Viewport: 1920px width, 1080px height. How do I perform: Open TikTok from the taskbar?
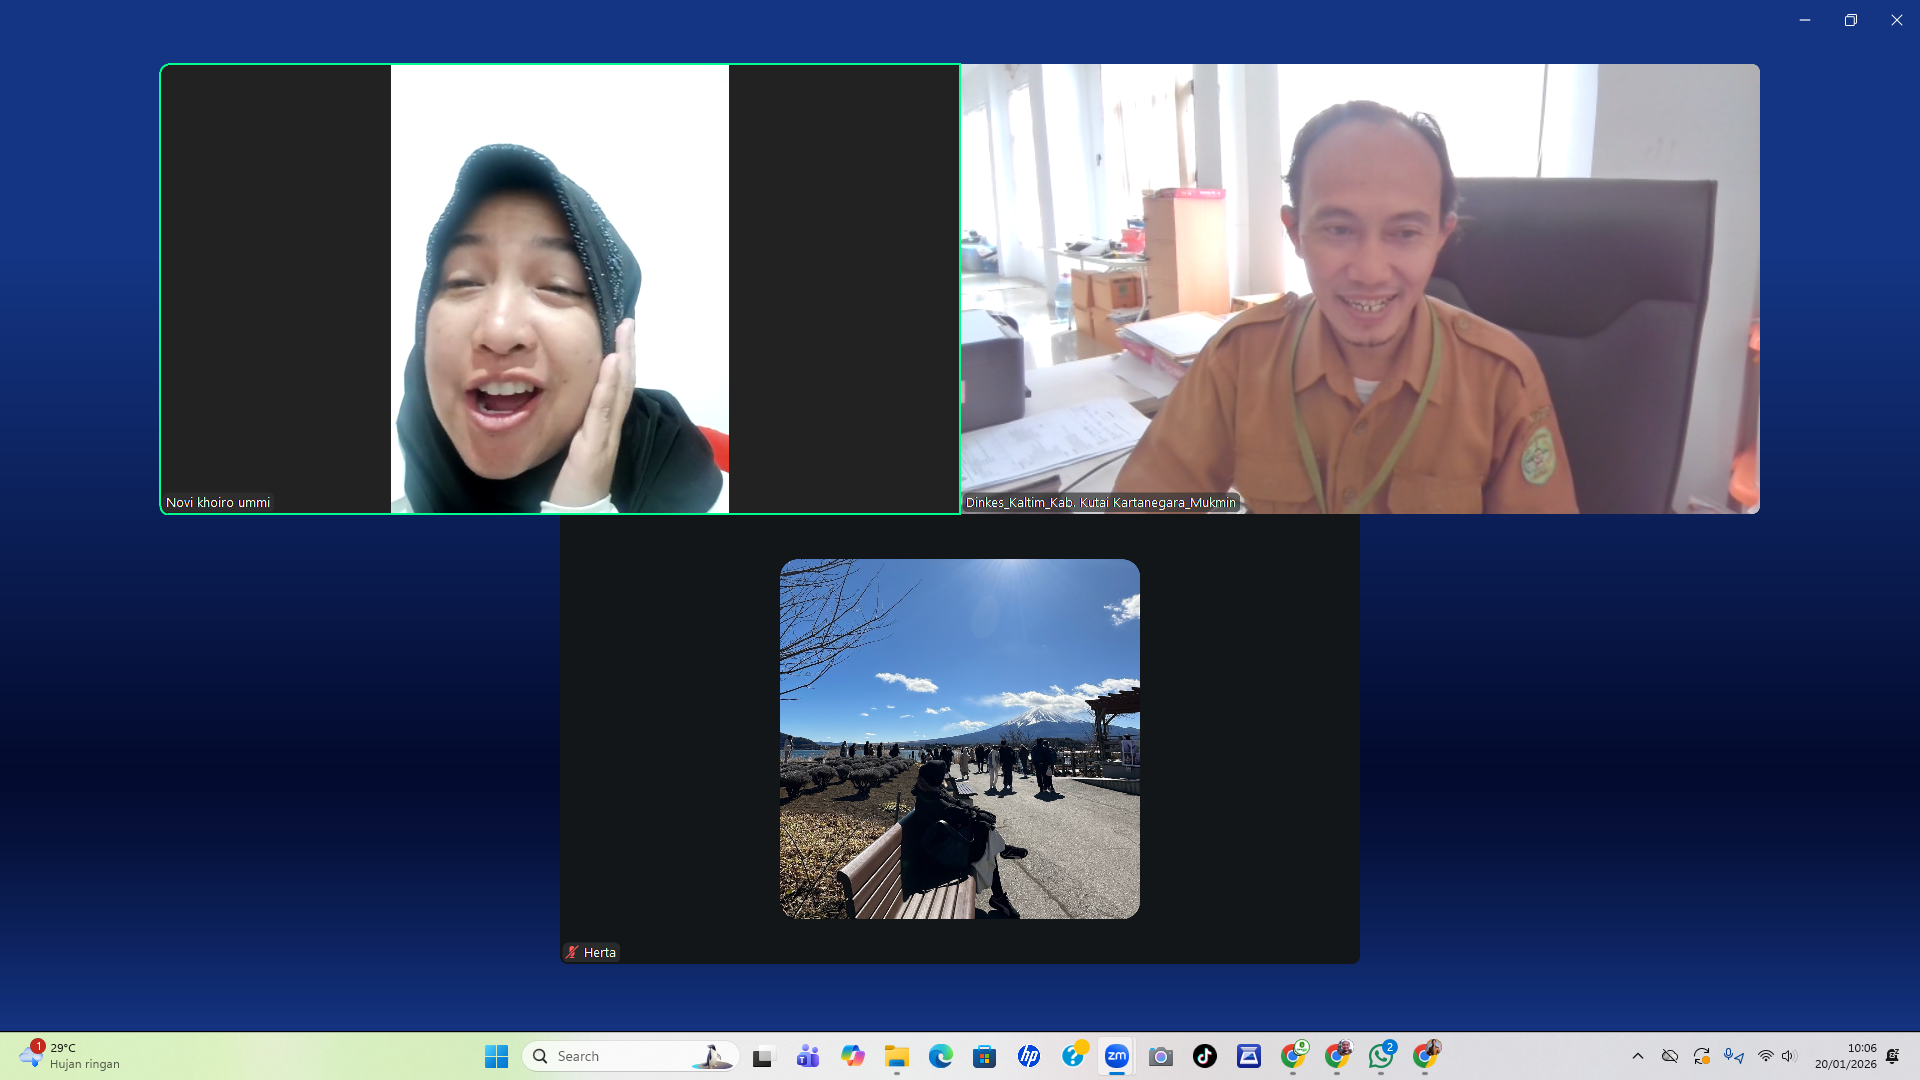click(x=1205, y=1056)
